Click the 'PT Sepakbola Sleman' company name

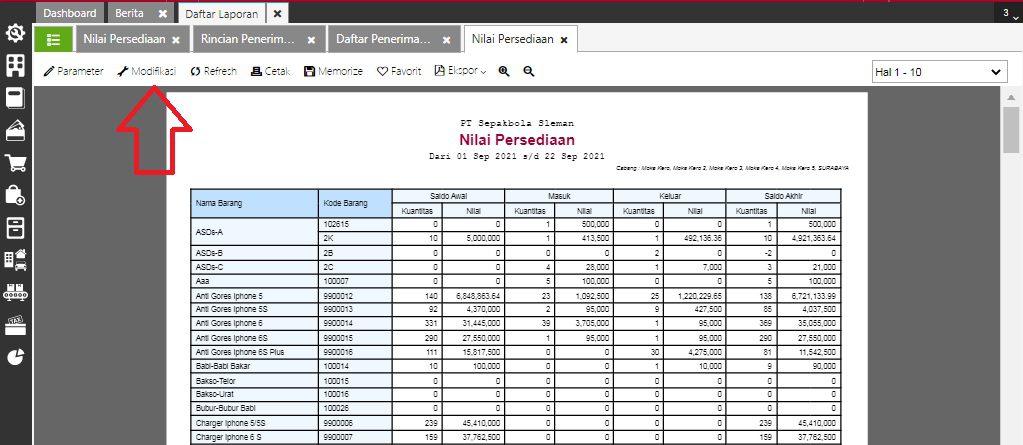pyautogui.click(x=517, y=123)
